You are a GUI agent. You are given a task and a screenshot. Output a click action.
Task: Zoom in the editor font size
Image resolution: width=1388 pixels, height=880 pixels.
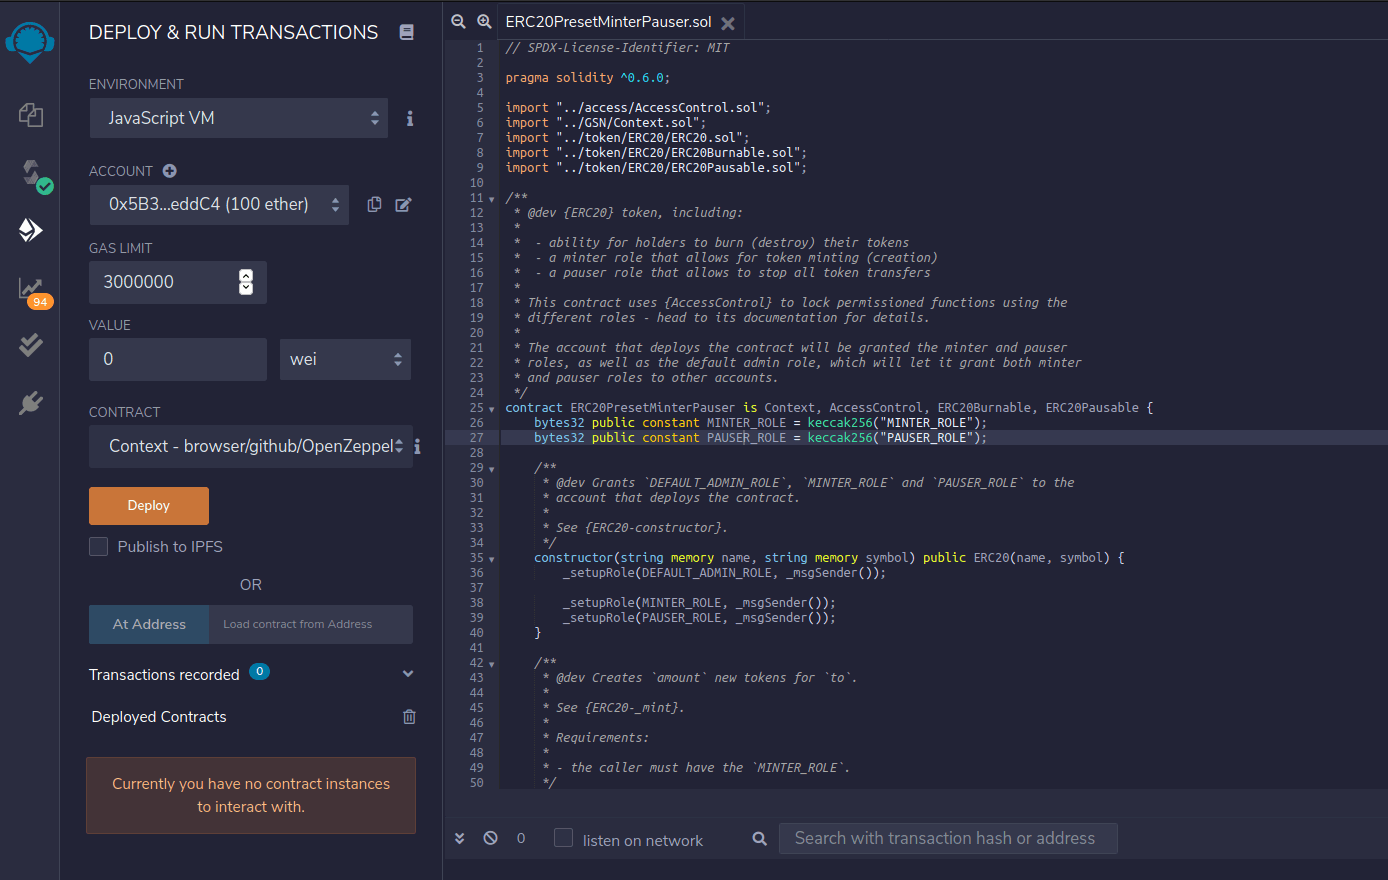pos(484,21)
